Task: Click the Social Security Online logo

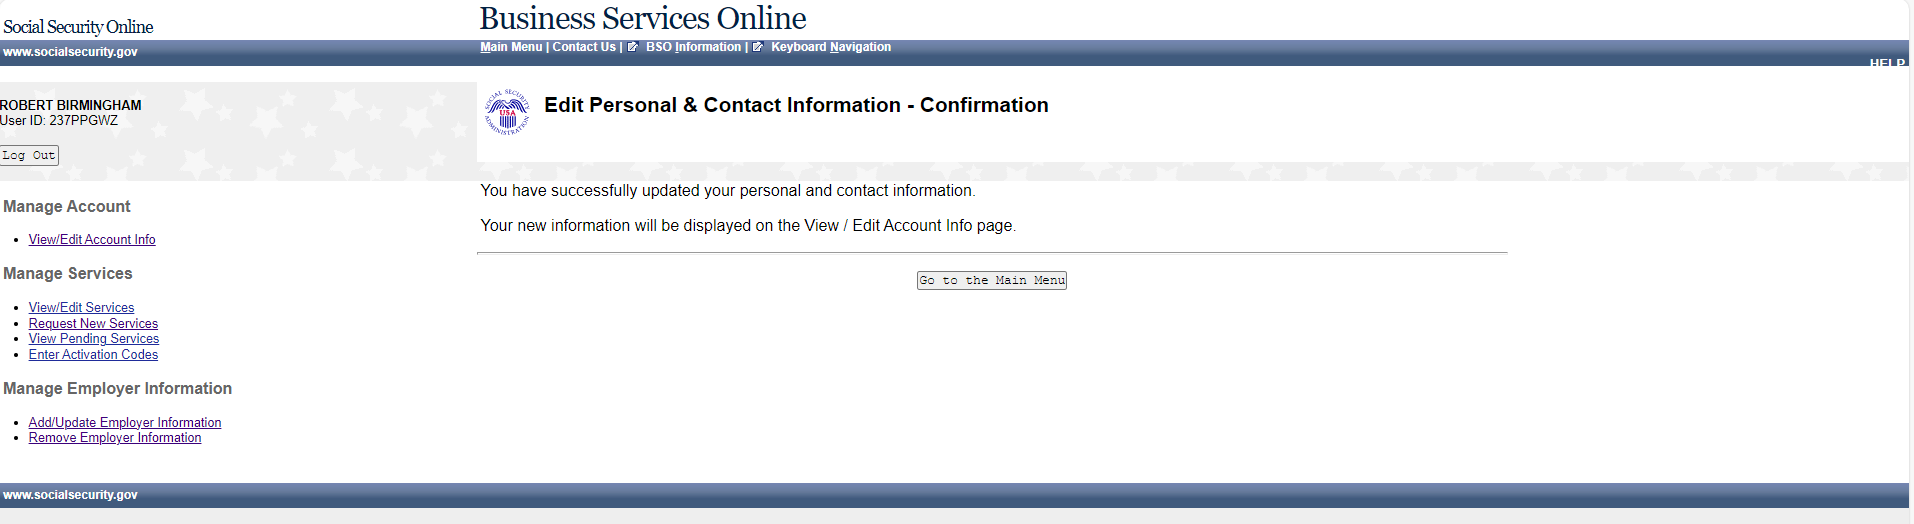Action: tap(78, 27)
